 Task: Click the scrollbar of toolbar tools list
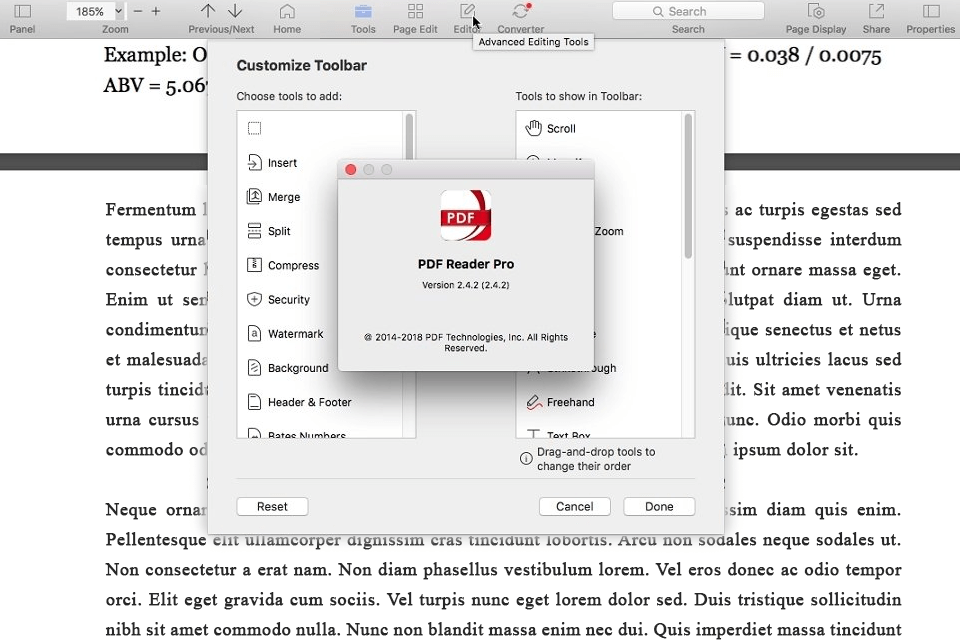[688, 186]
